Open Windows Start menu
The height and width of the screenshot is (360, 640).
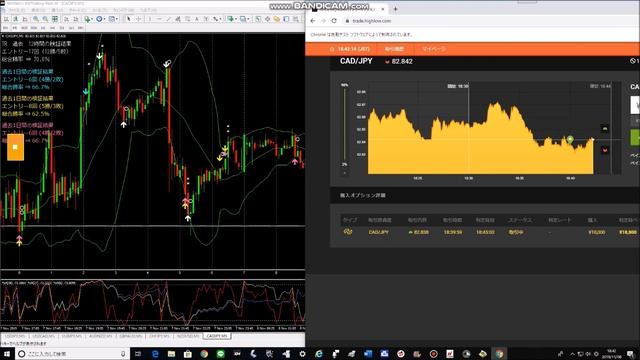point(7,353)
